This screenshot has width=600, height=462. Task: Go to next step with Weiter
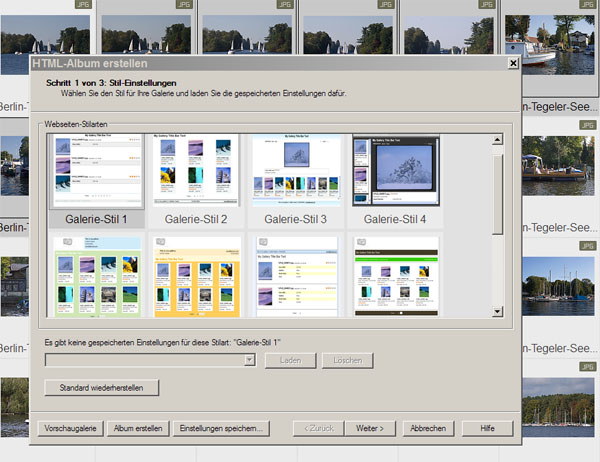pyautogui.click(x=370, y=428)
